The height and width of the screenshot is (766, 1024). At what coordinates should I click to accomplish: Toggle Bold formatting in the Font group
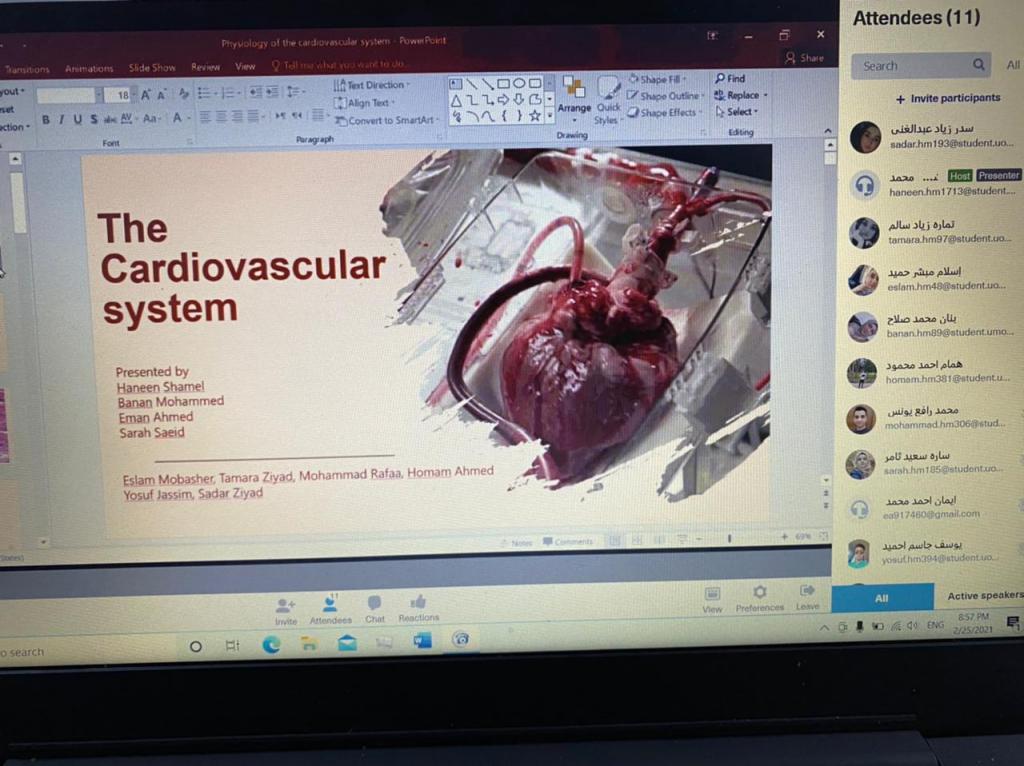[x=45, y=119]
